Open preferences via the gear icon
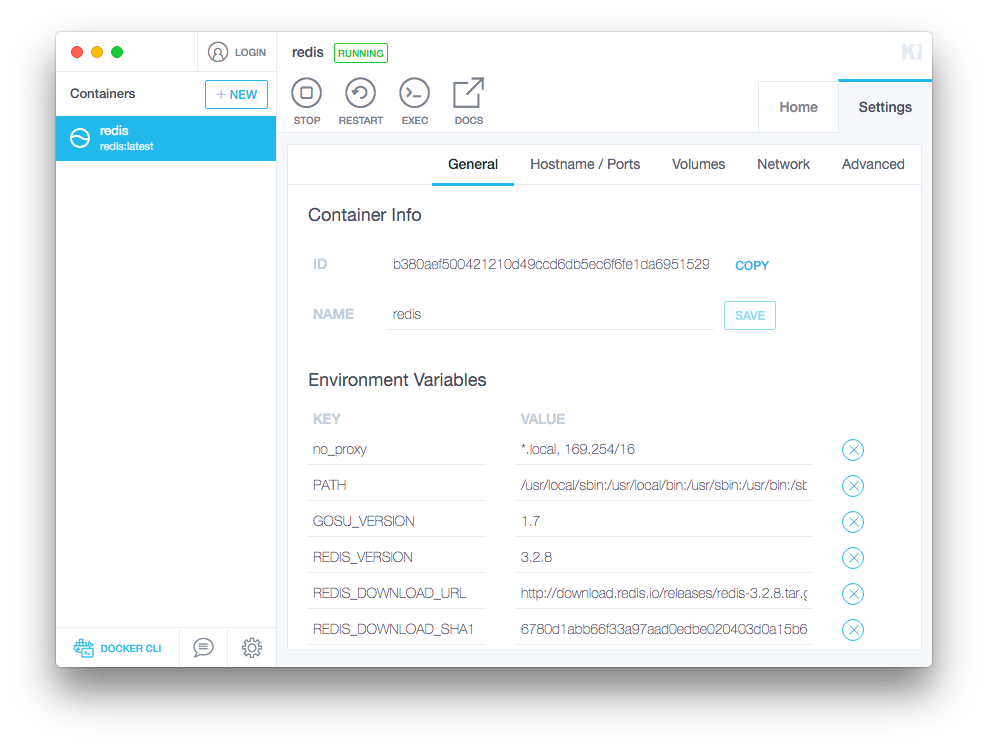This screenshot has width=988, height=747. click(x=252, y=648)
